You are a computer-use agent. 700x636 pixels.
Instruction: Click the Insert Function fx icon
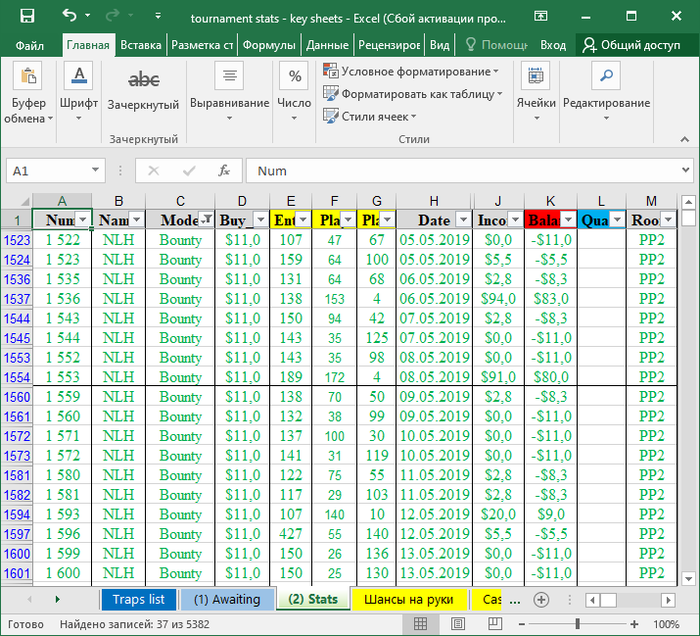[224, 171]
